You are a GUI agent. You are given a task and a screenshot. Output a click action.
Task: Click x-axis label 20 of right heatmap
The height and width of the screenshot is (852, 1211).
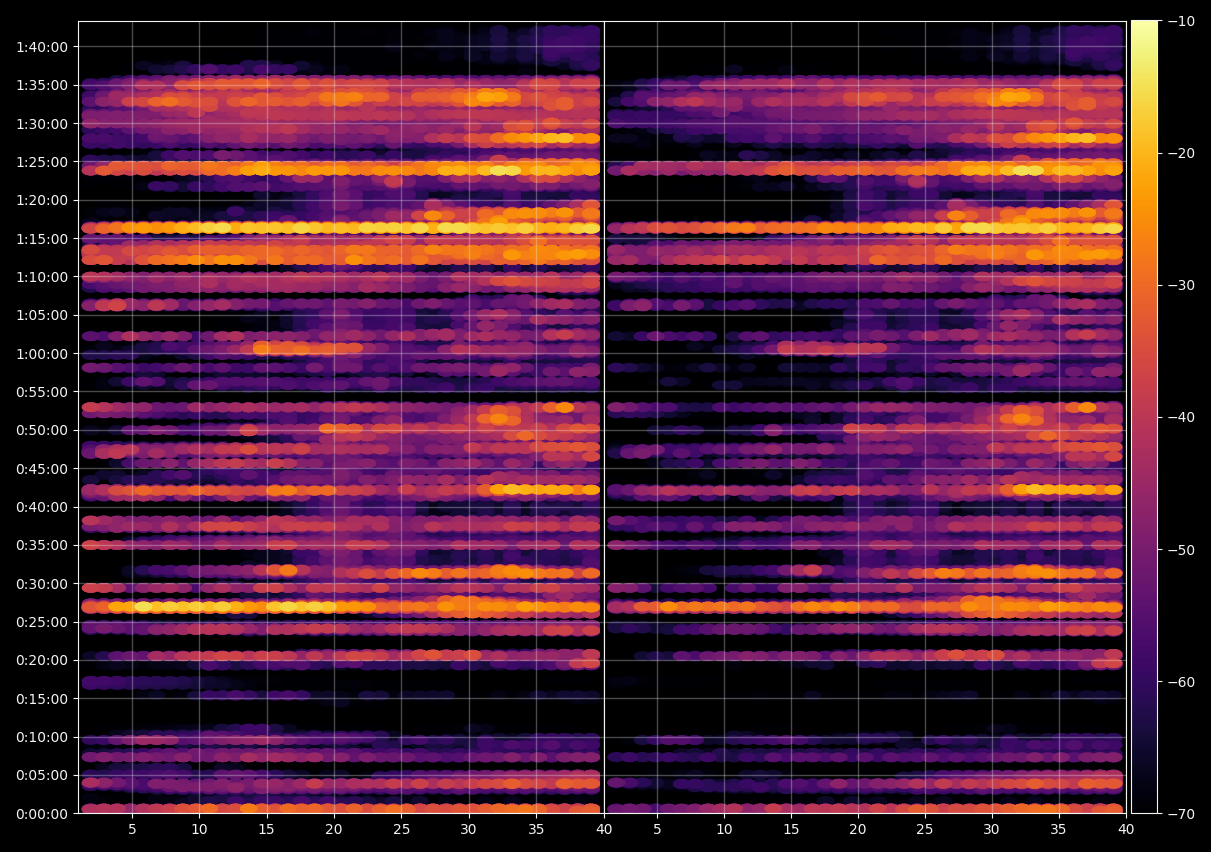click(858, 830)
